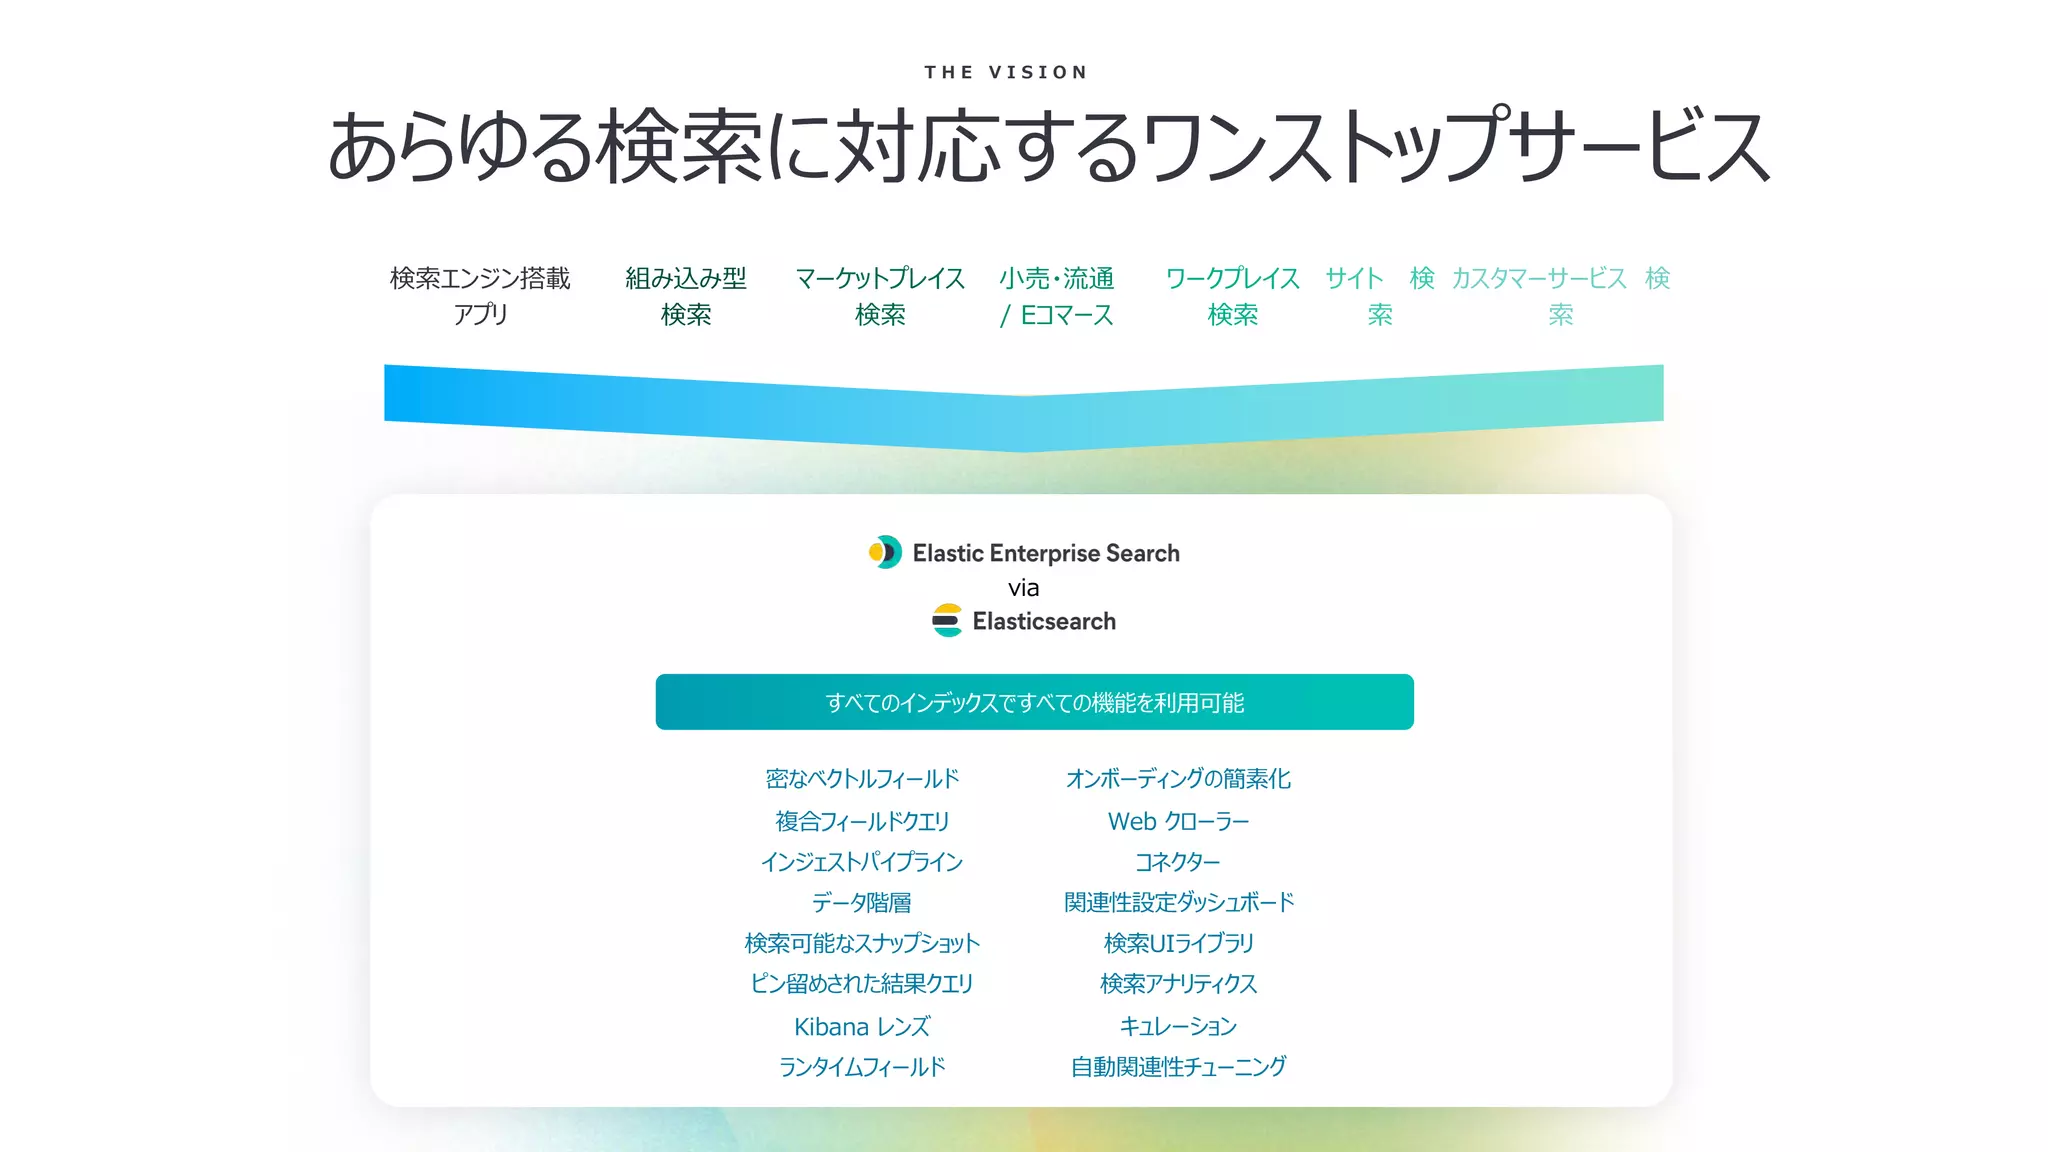Click 'Web クローラー' feature

pyautogui.click(x=1178, y=821)
